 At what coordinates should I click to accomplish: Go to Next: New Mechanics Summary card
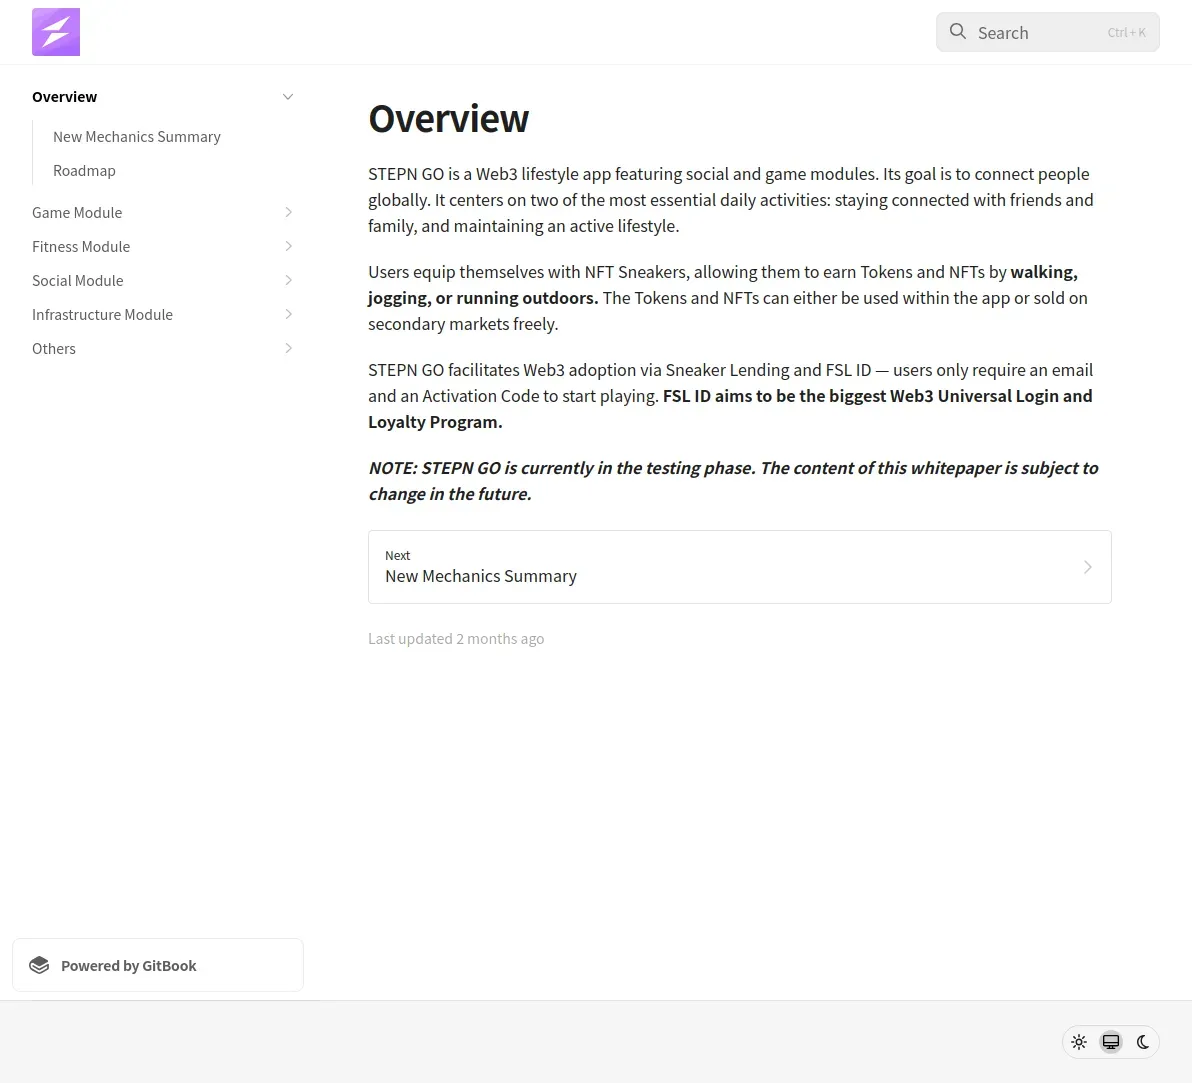click(x=740, y=567)
